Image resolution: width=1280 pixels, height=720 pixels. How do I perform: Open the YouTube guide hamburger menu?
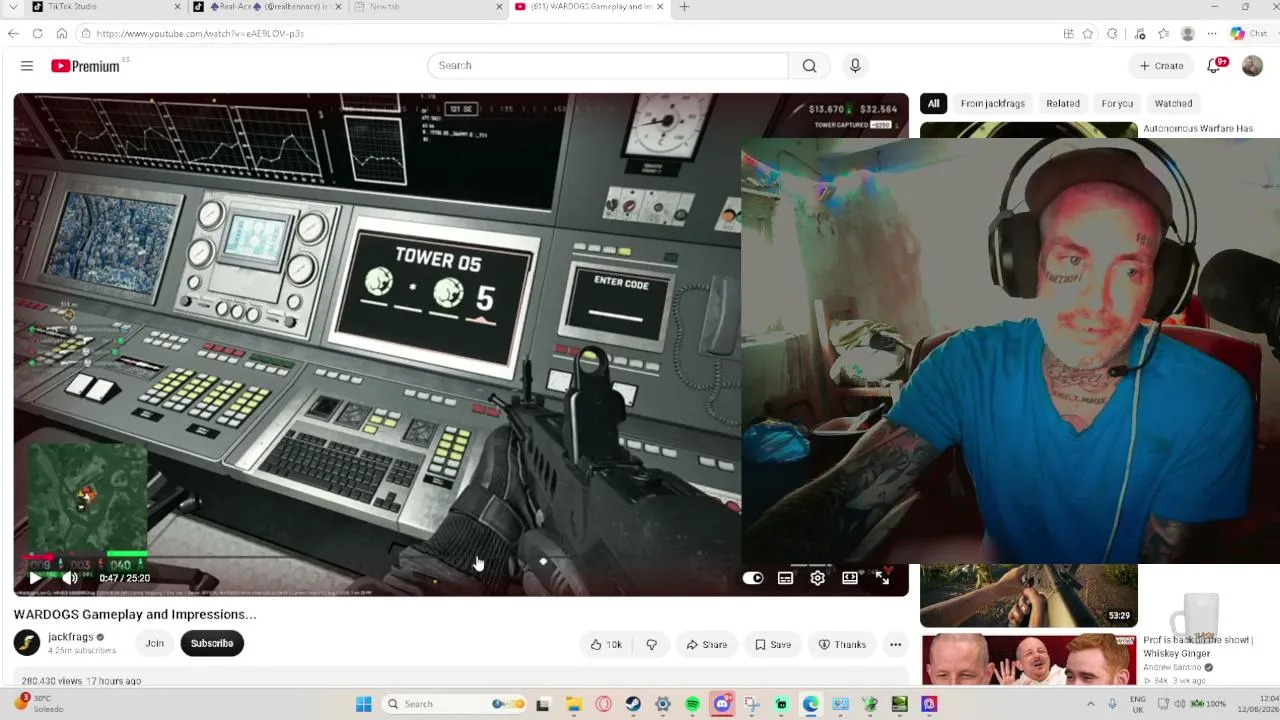27,66
